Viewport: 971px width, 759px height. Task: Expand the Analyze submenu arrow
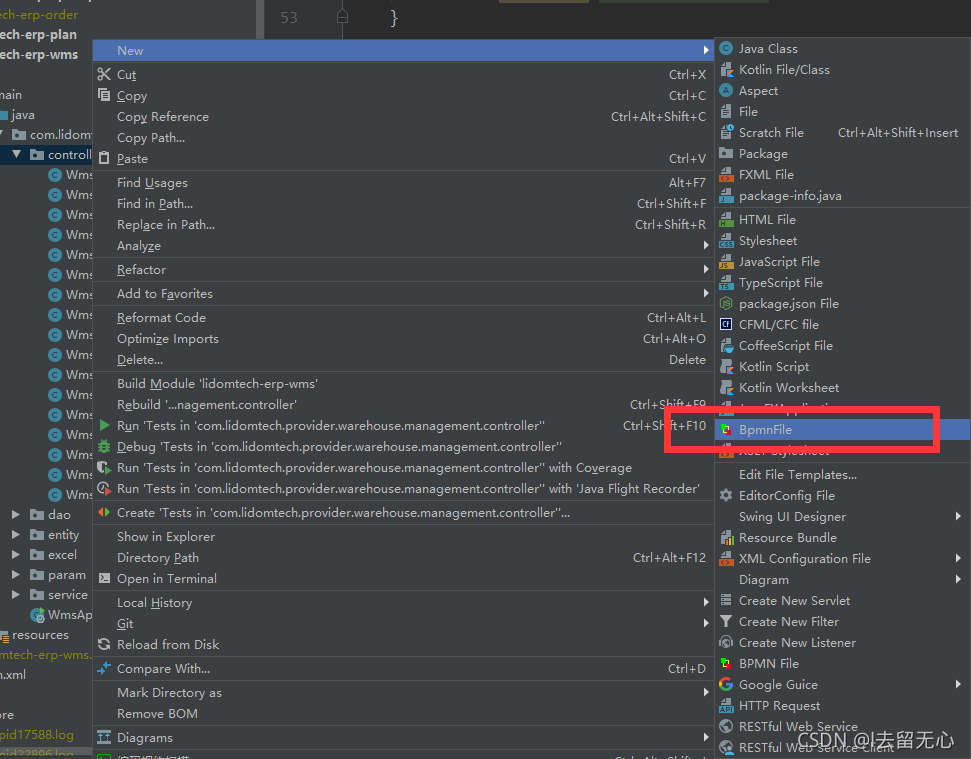[706, 245]
